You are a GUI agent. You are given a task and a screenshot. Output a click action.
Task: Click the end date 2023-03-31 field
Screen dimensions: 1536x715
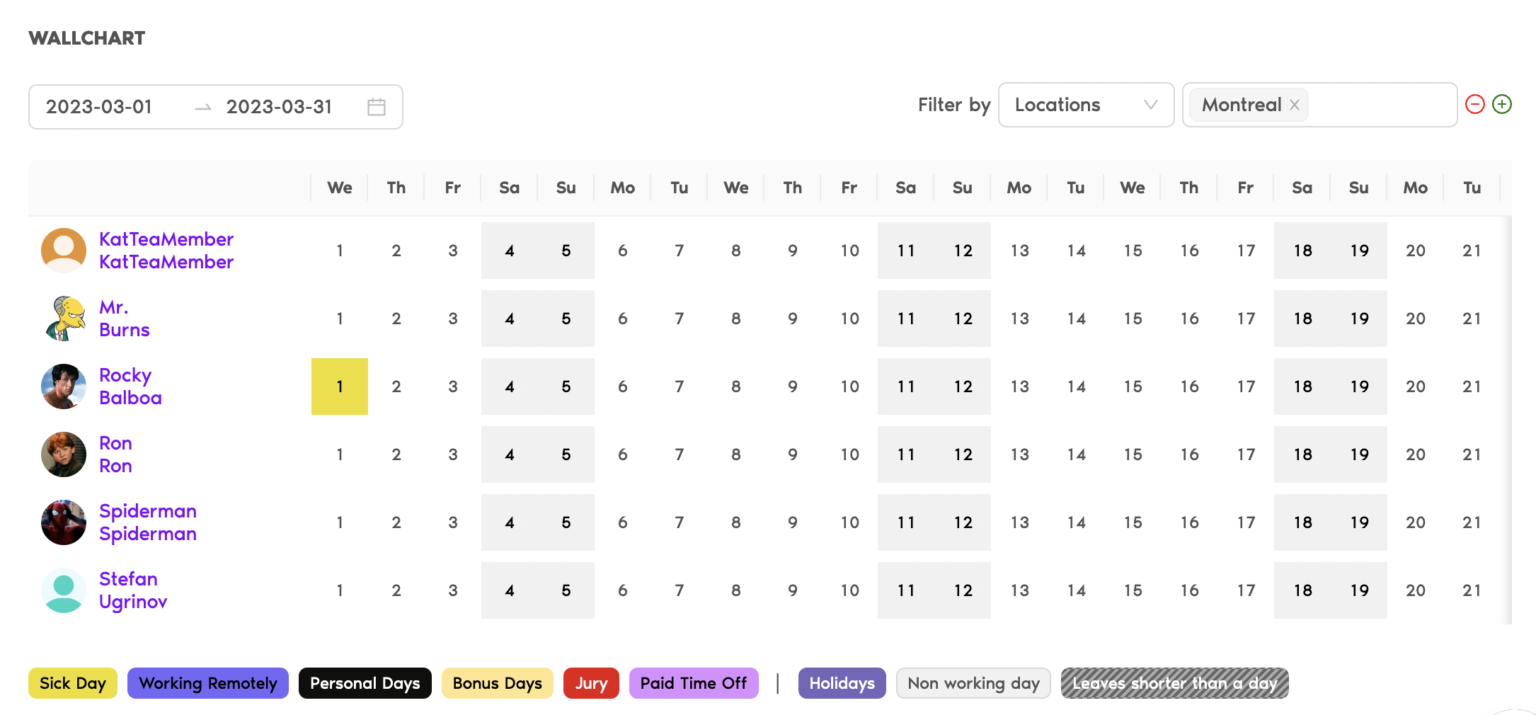(x=279, y=107)
